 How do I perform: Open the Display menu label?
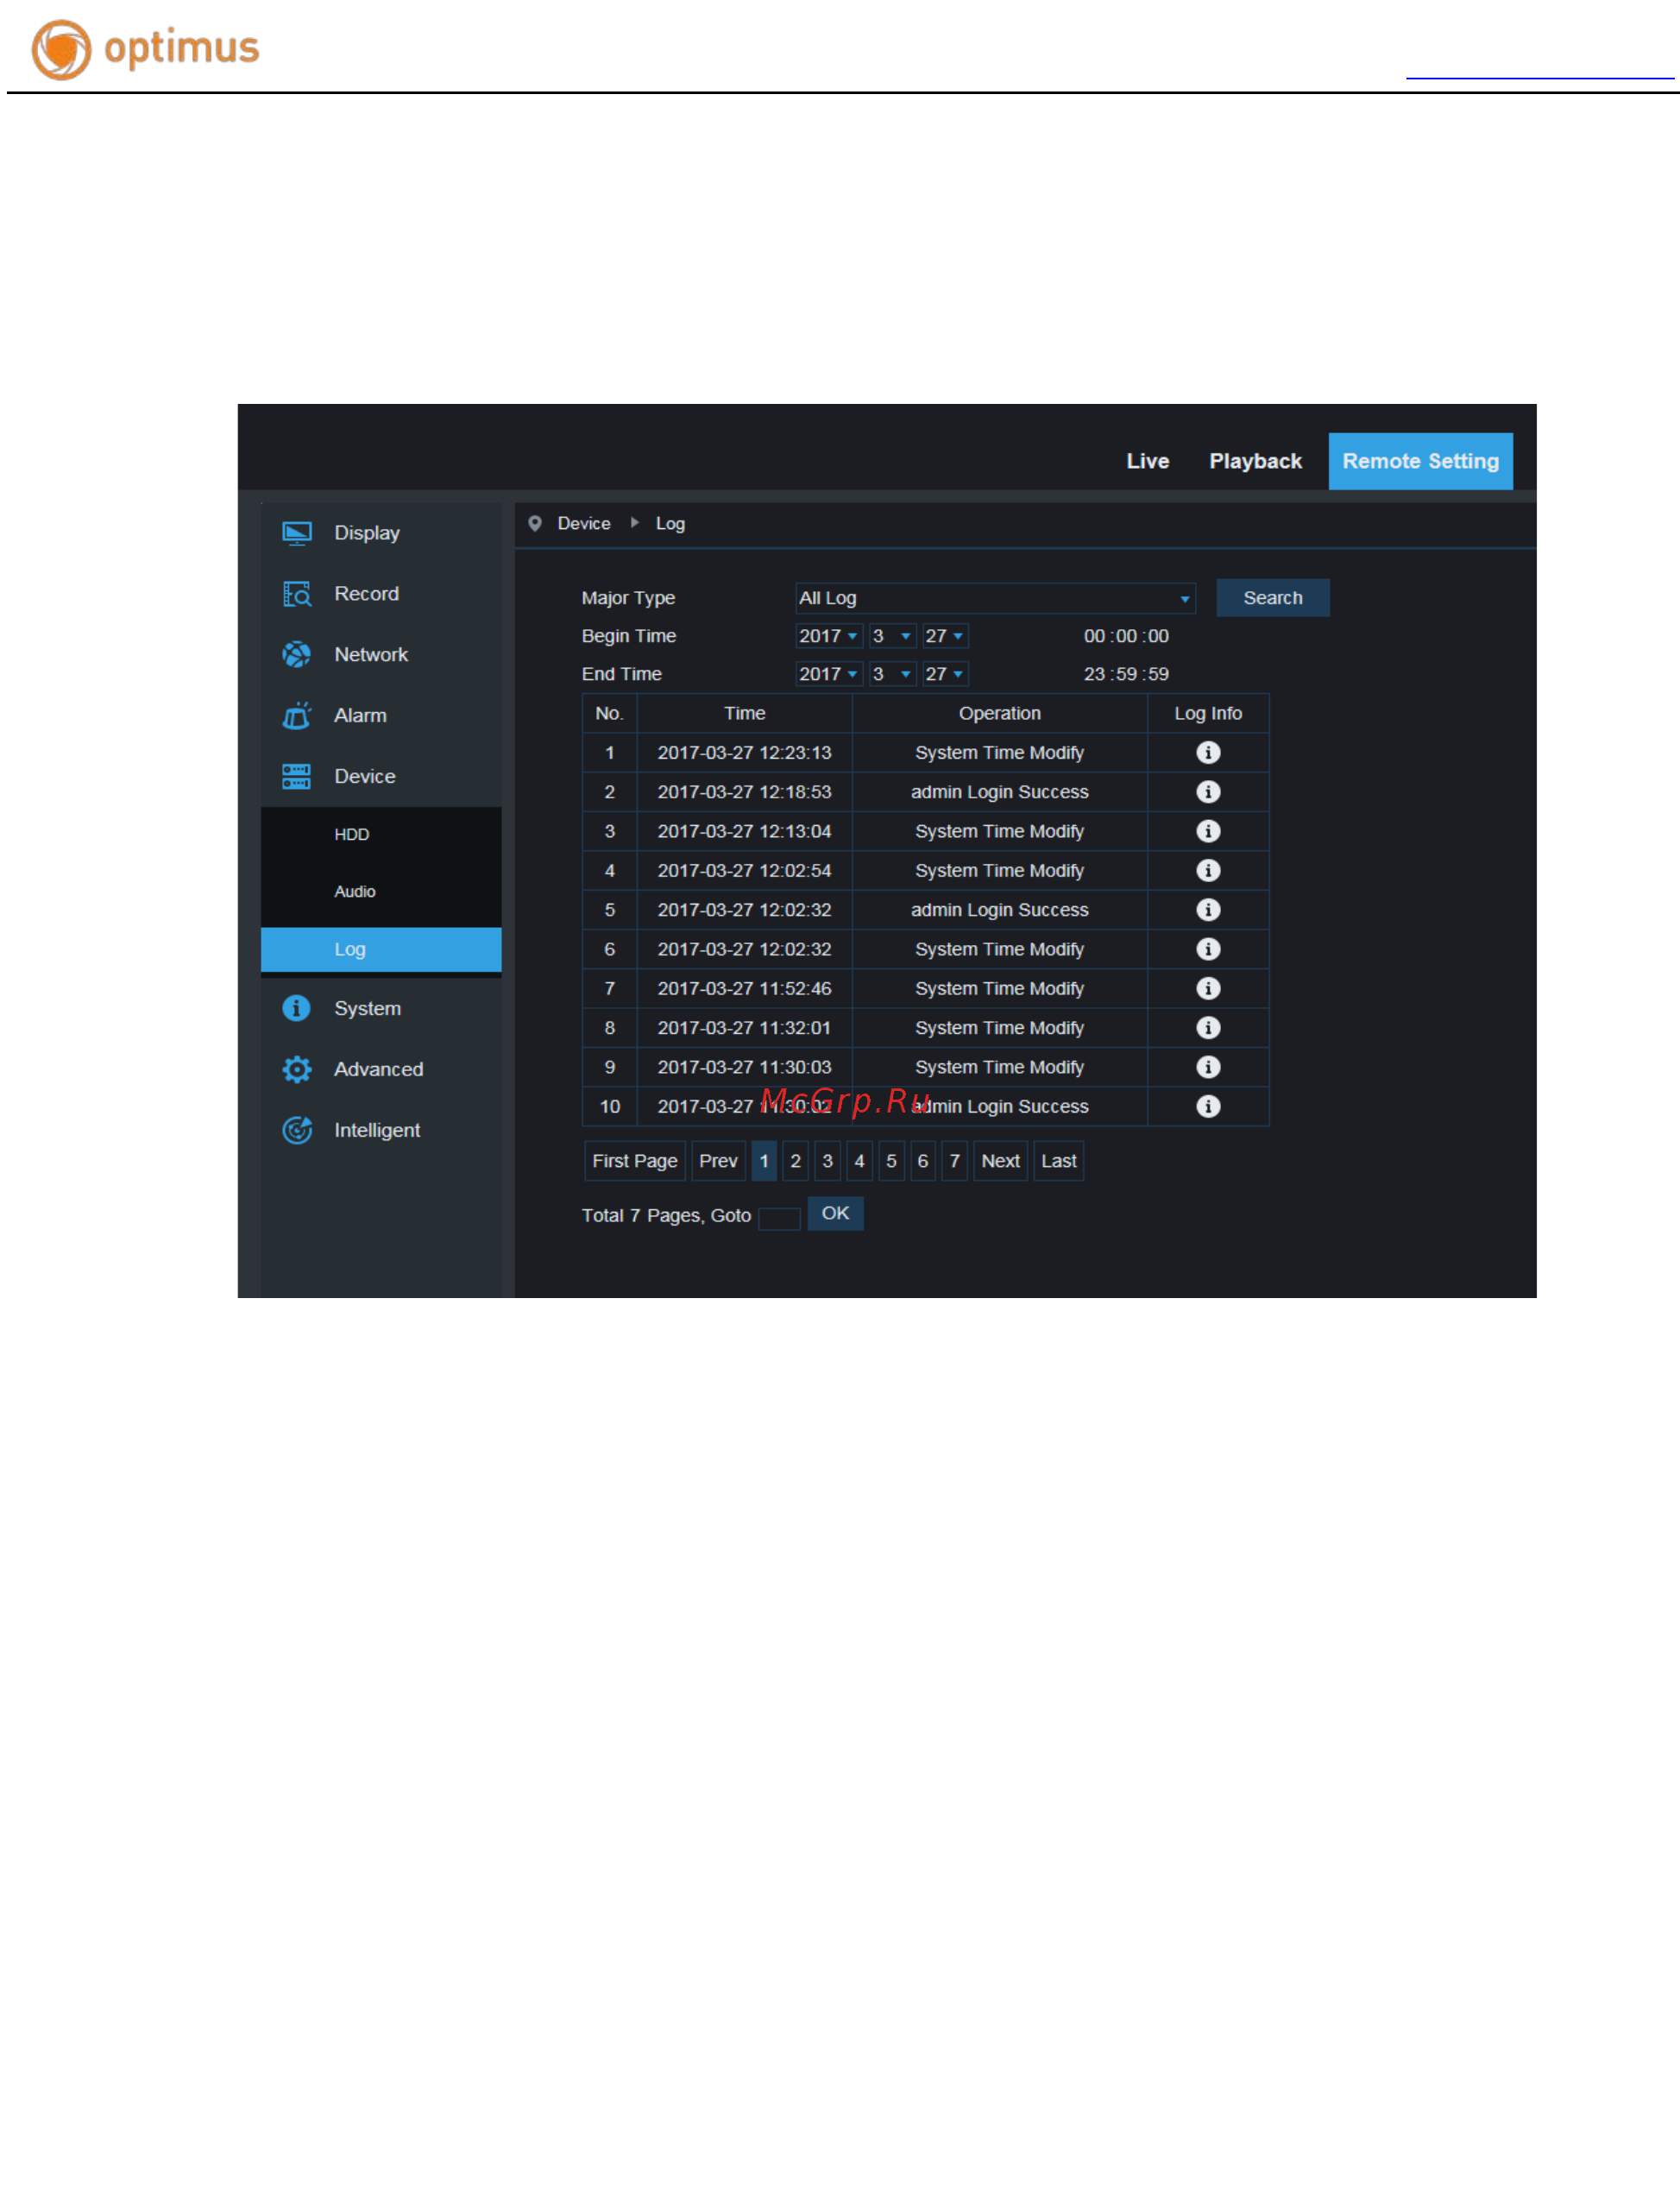click(x=367, y=533)
